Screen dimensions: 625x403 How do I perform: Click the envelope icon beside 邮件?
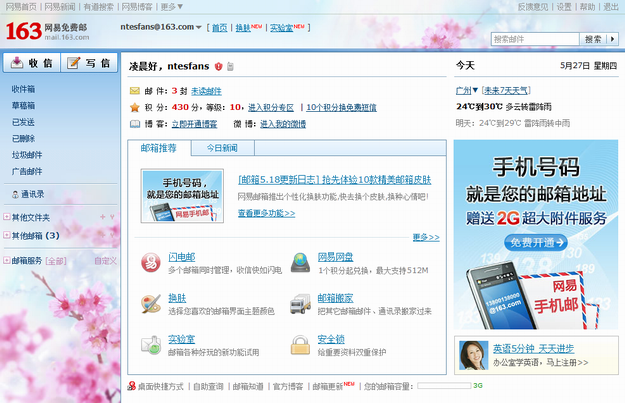click(135, 91)
